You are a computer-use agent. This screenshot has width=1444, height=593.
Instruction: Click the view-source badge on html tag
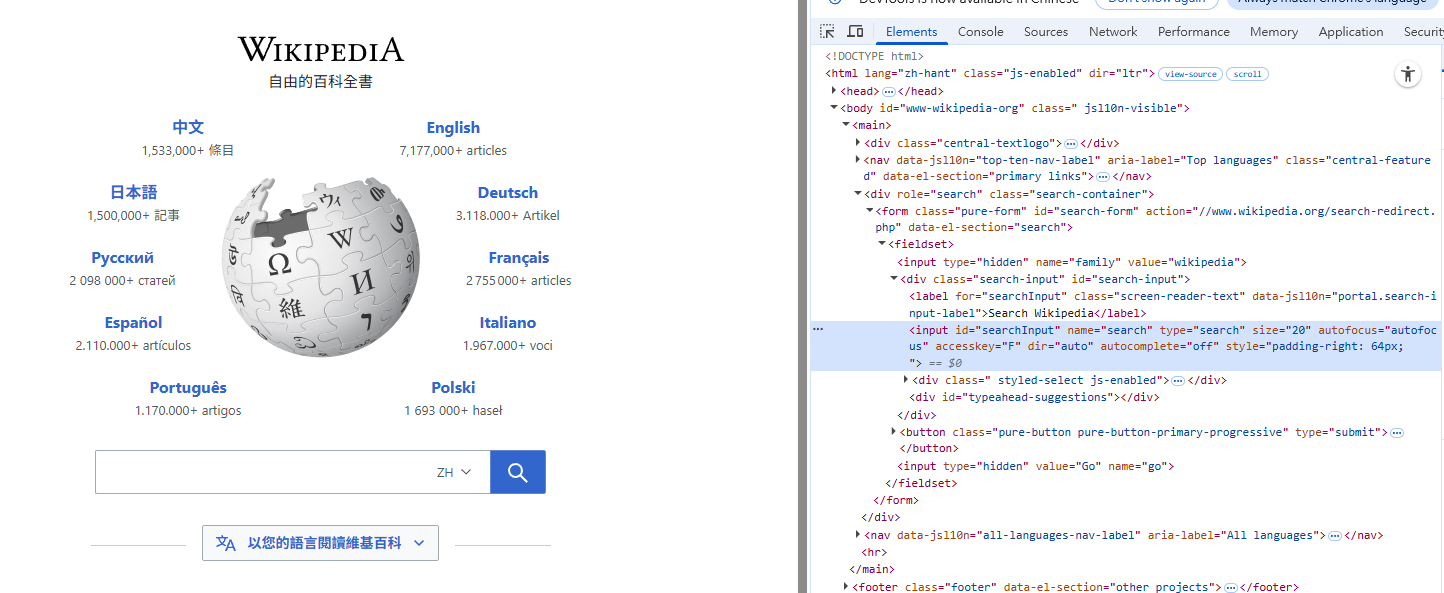tap(1190, 74)
